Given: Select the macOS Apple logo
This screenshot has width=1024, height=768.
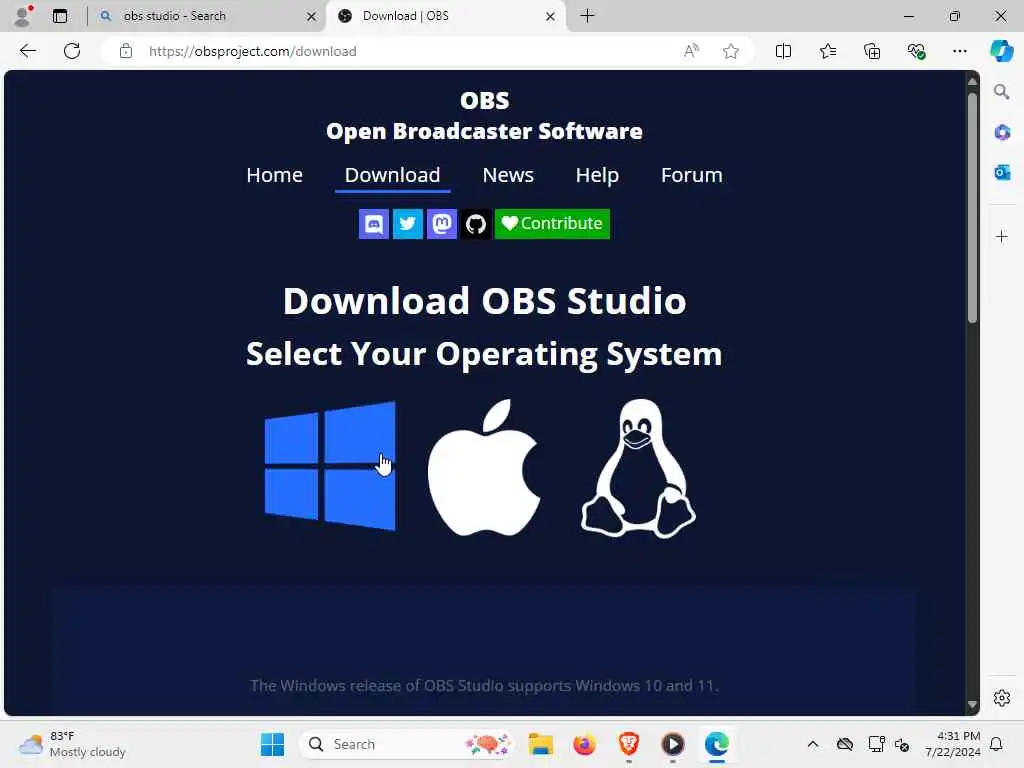Looking at the screenshot, I should (x=484, y=468).
